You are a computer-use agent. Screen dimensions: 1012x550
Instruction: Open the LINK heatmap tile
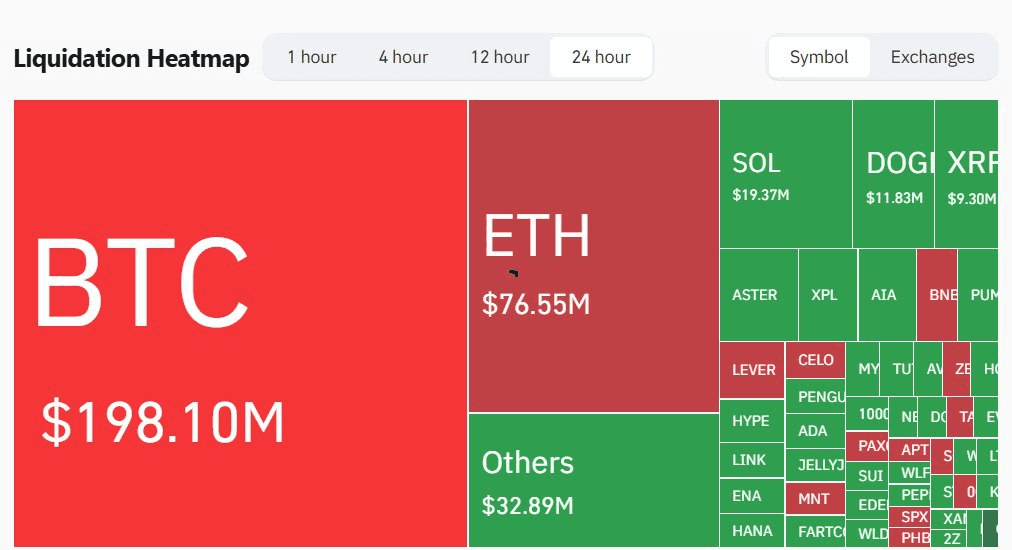(x=751, y=460)
